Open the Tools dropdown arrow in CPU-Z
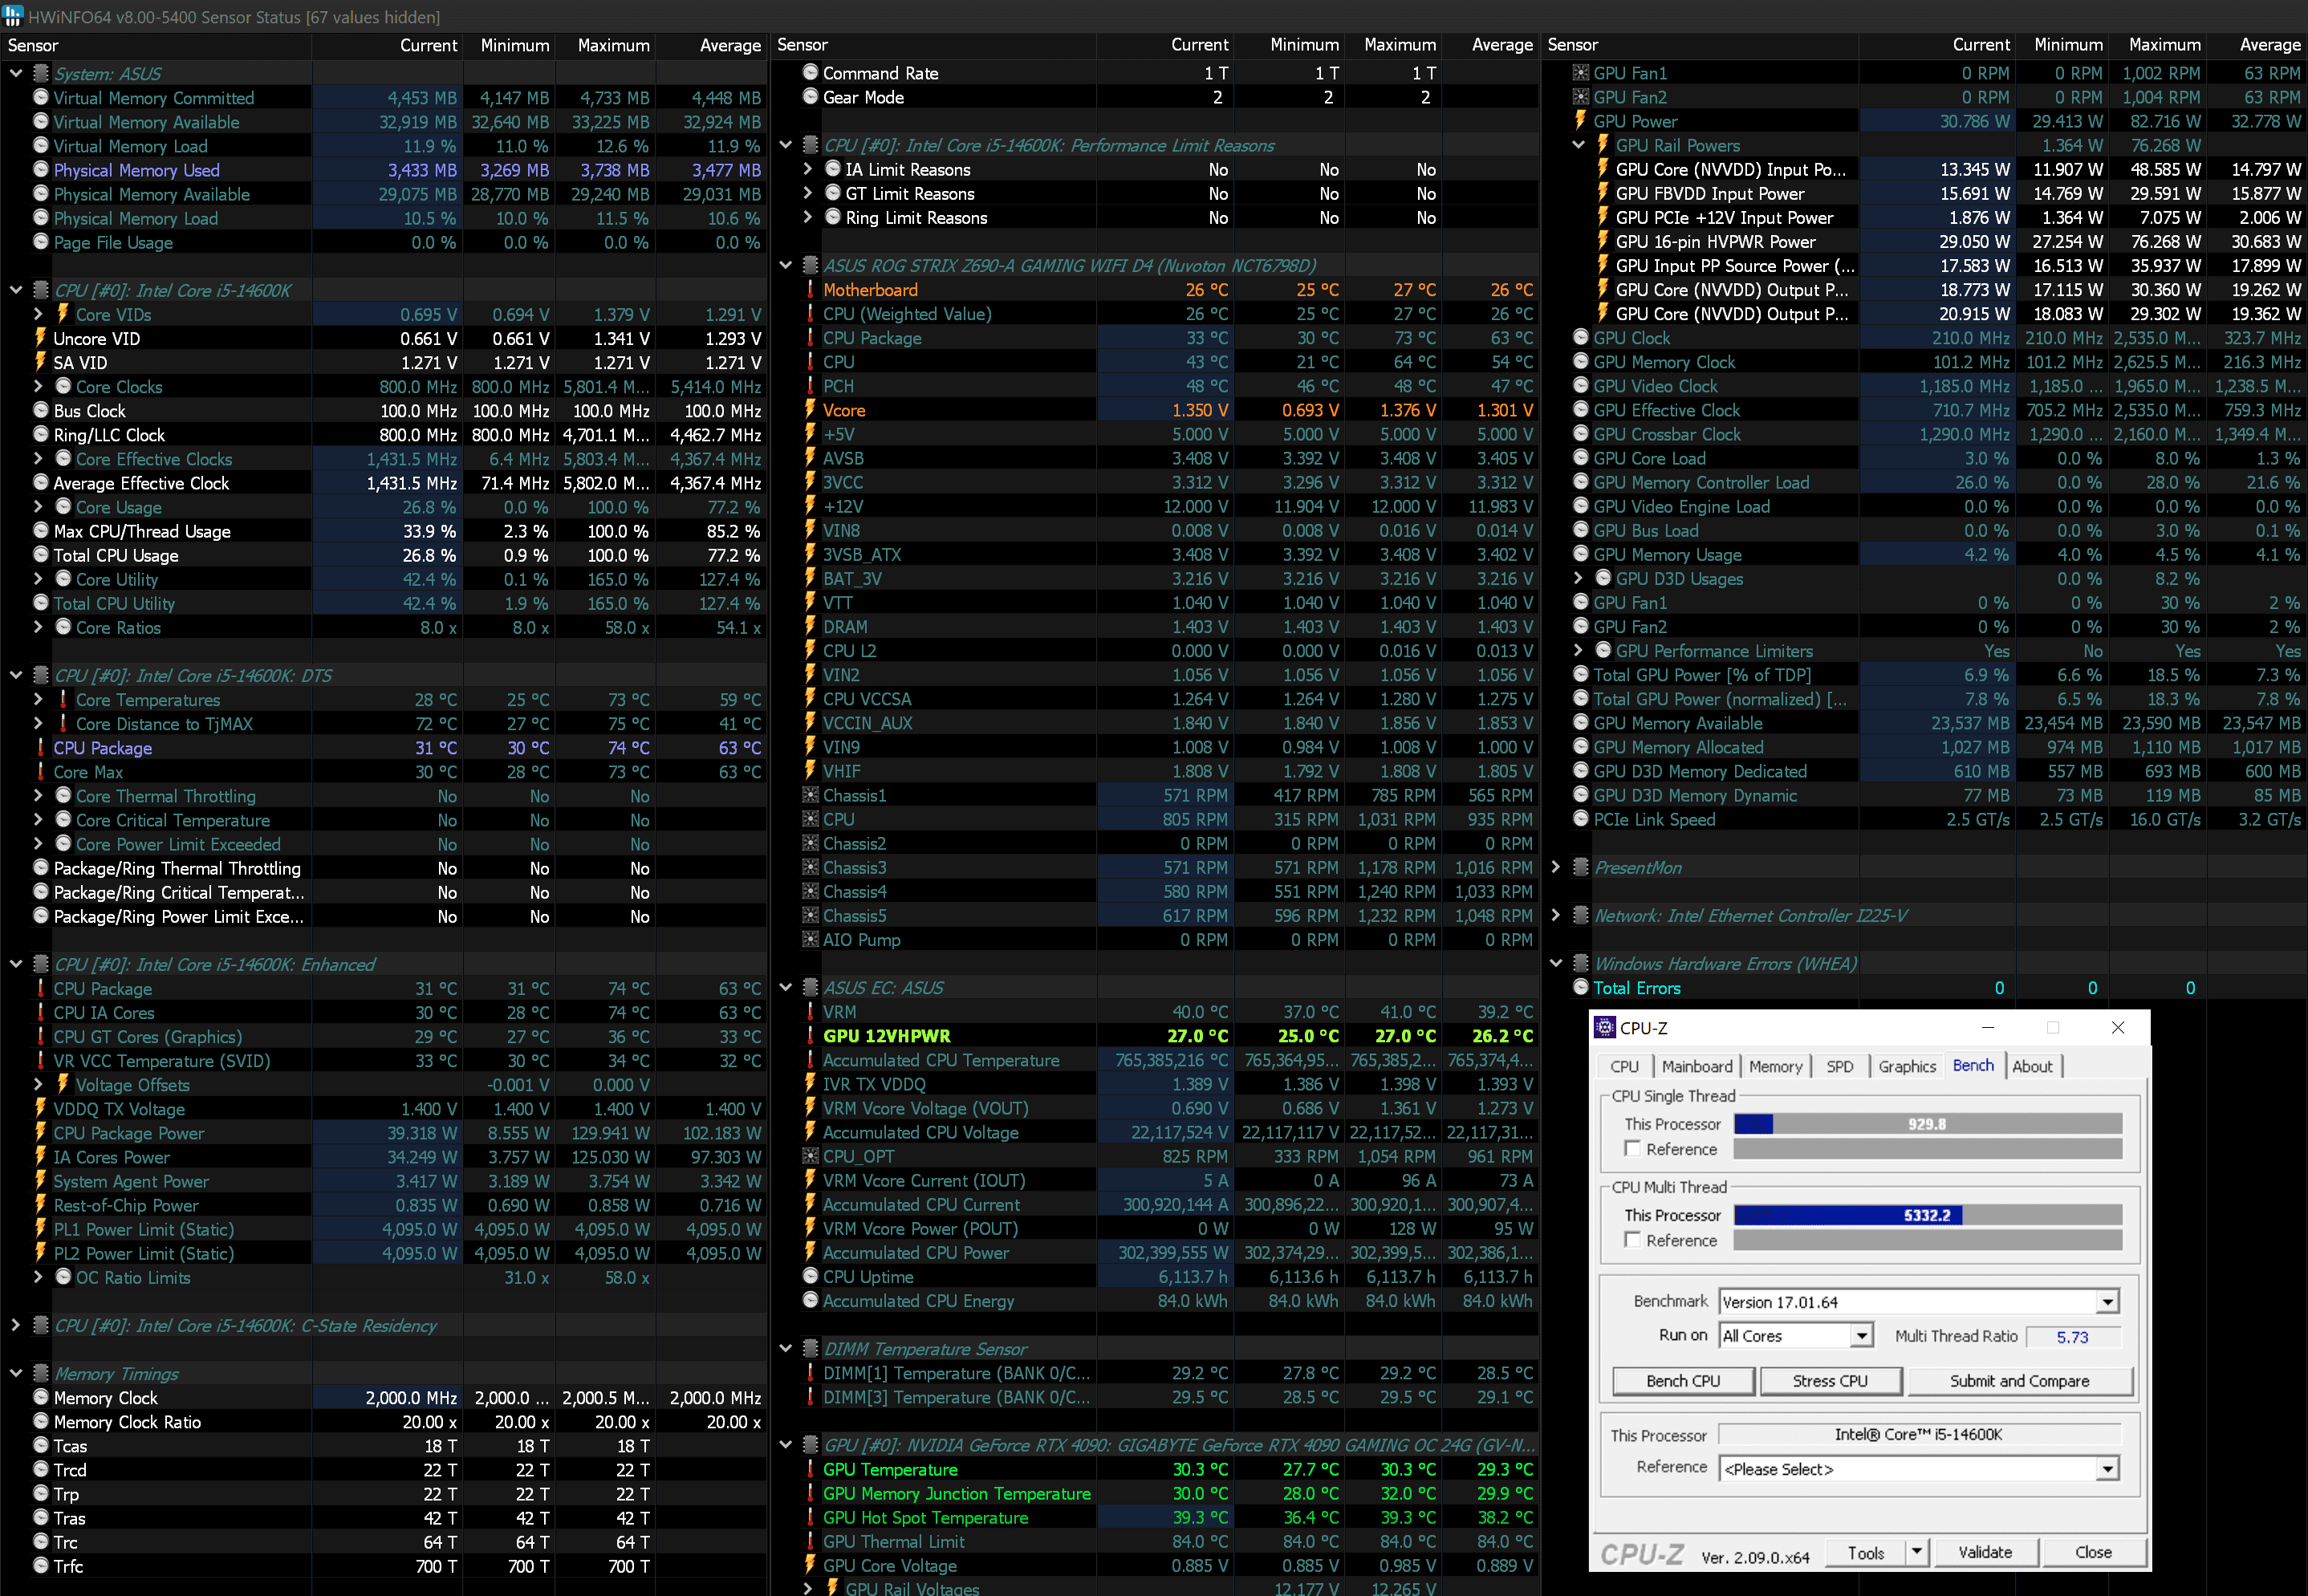 [1916, 1552]
